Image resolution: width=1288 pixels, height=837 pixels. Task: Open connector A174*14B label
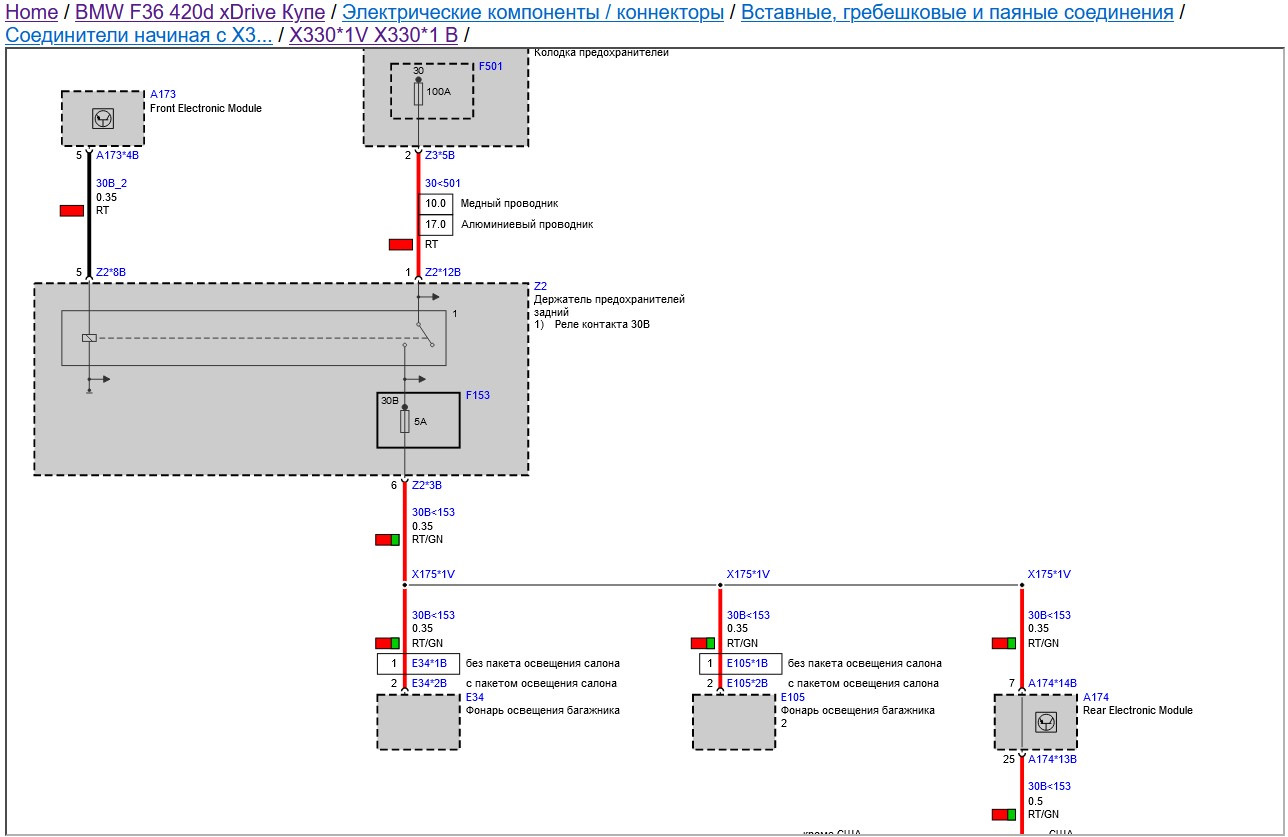coord(1053,683)
